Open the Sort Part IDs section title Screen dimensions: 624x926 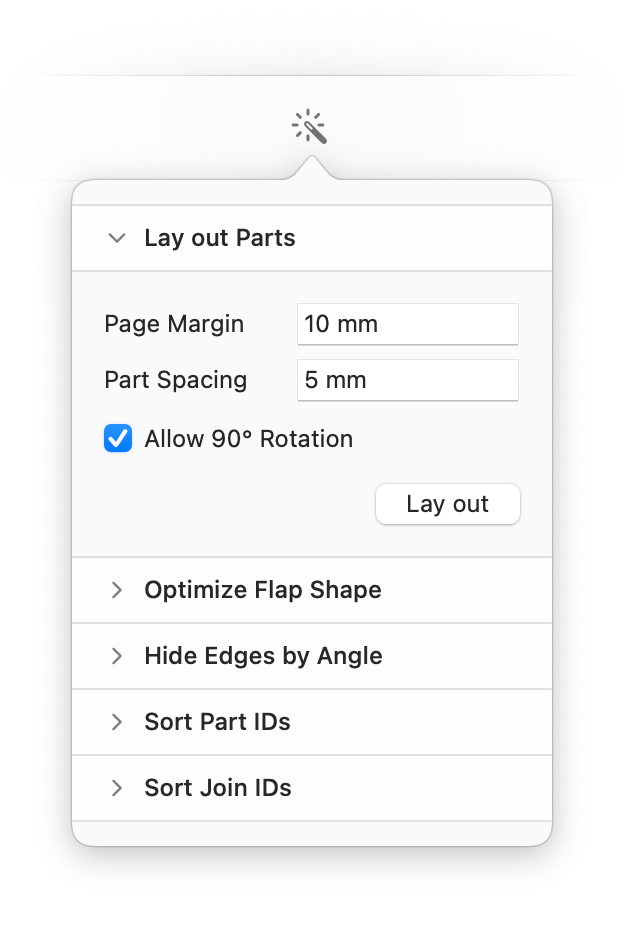pos(217,722)
